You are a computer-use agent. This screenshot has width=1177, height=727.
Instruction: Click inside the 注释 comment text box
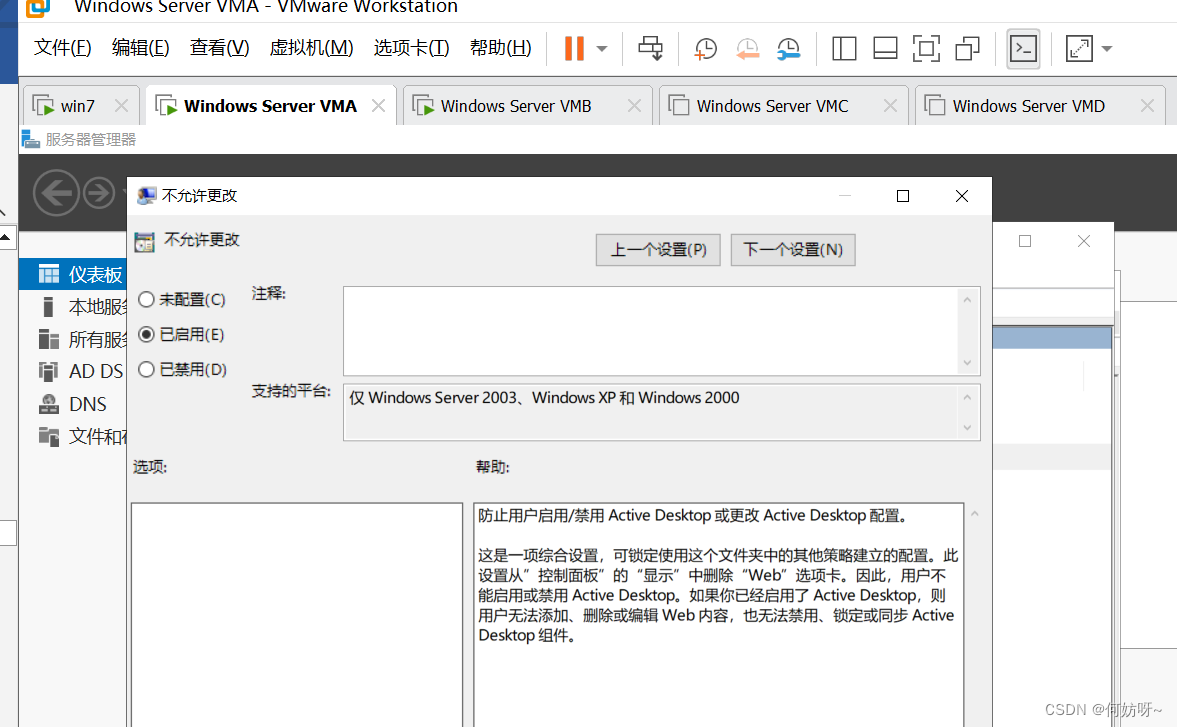tap(650, 331)
